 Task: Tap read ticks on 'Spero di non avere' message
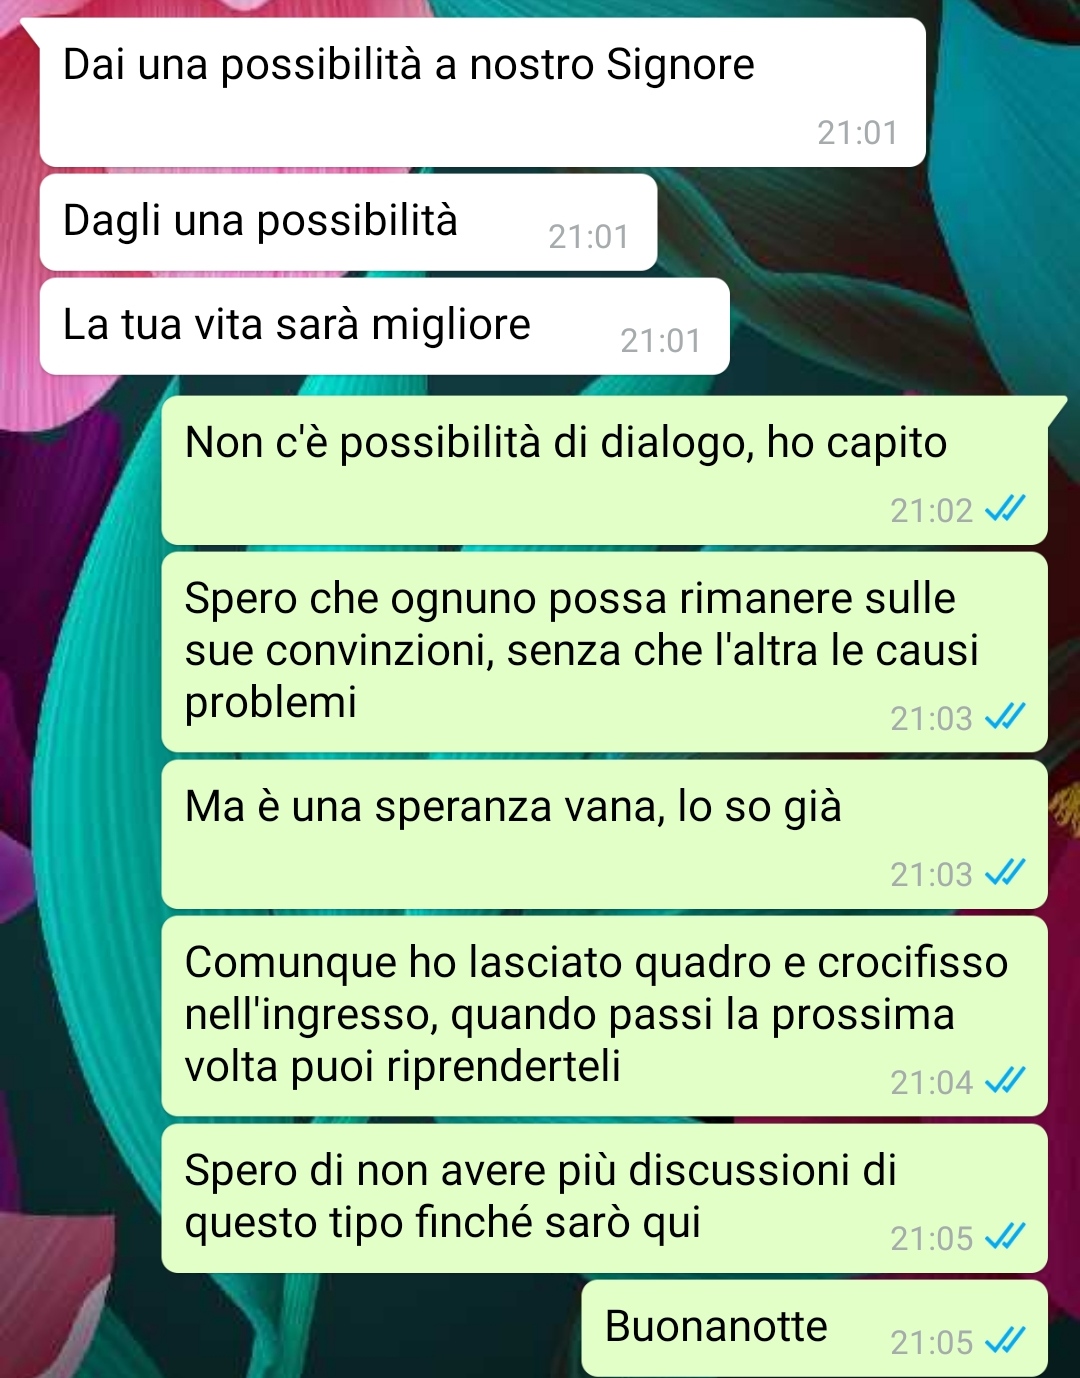1005,1237
